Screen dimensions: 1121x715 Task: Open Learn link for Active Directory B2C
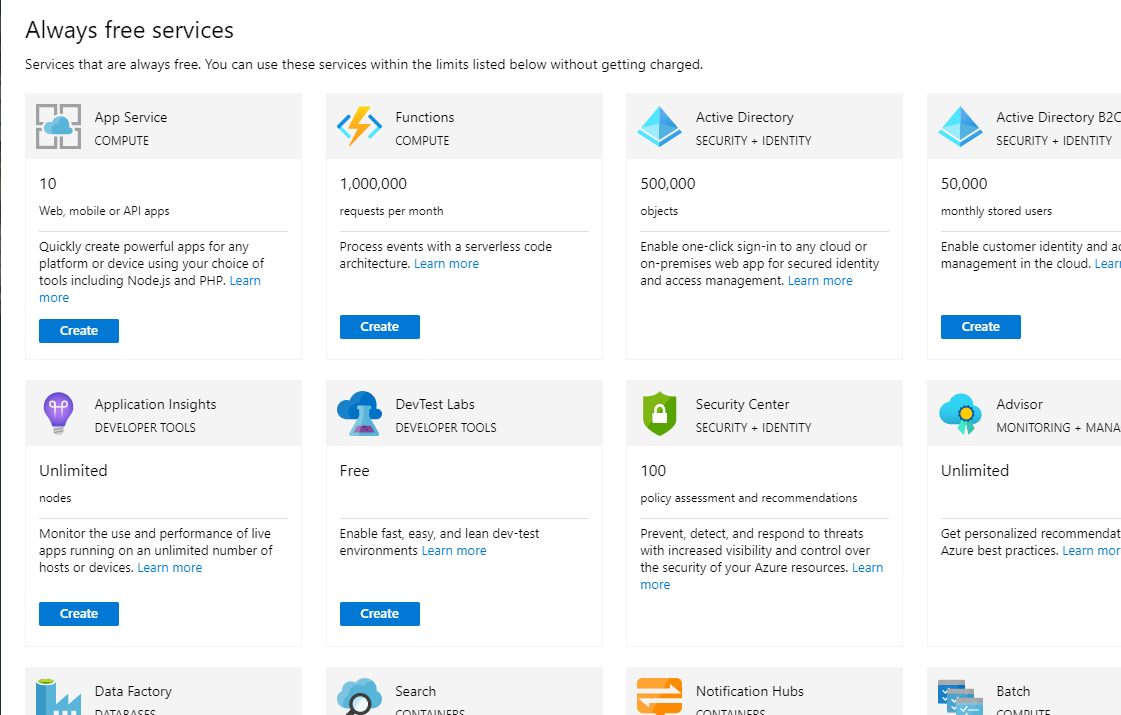coord(1107,264)
